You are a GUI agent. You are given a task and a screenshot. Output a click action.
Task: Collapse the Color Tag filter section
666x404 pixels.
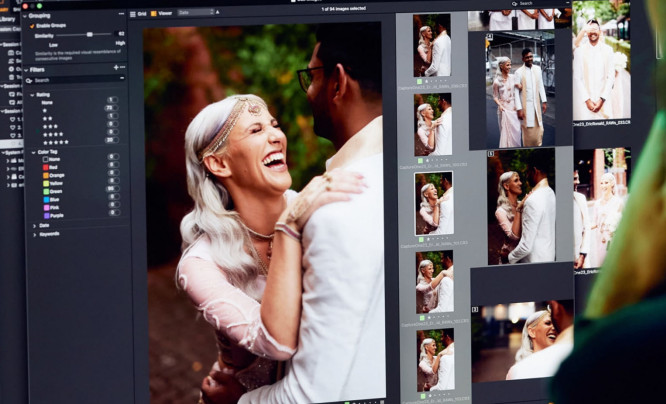[34, 152]
